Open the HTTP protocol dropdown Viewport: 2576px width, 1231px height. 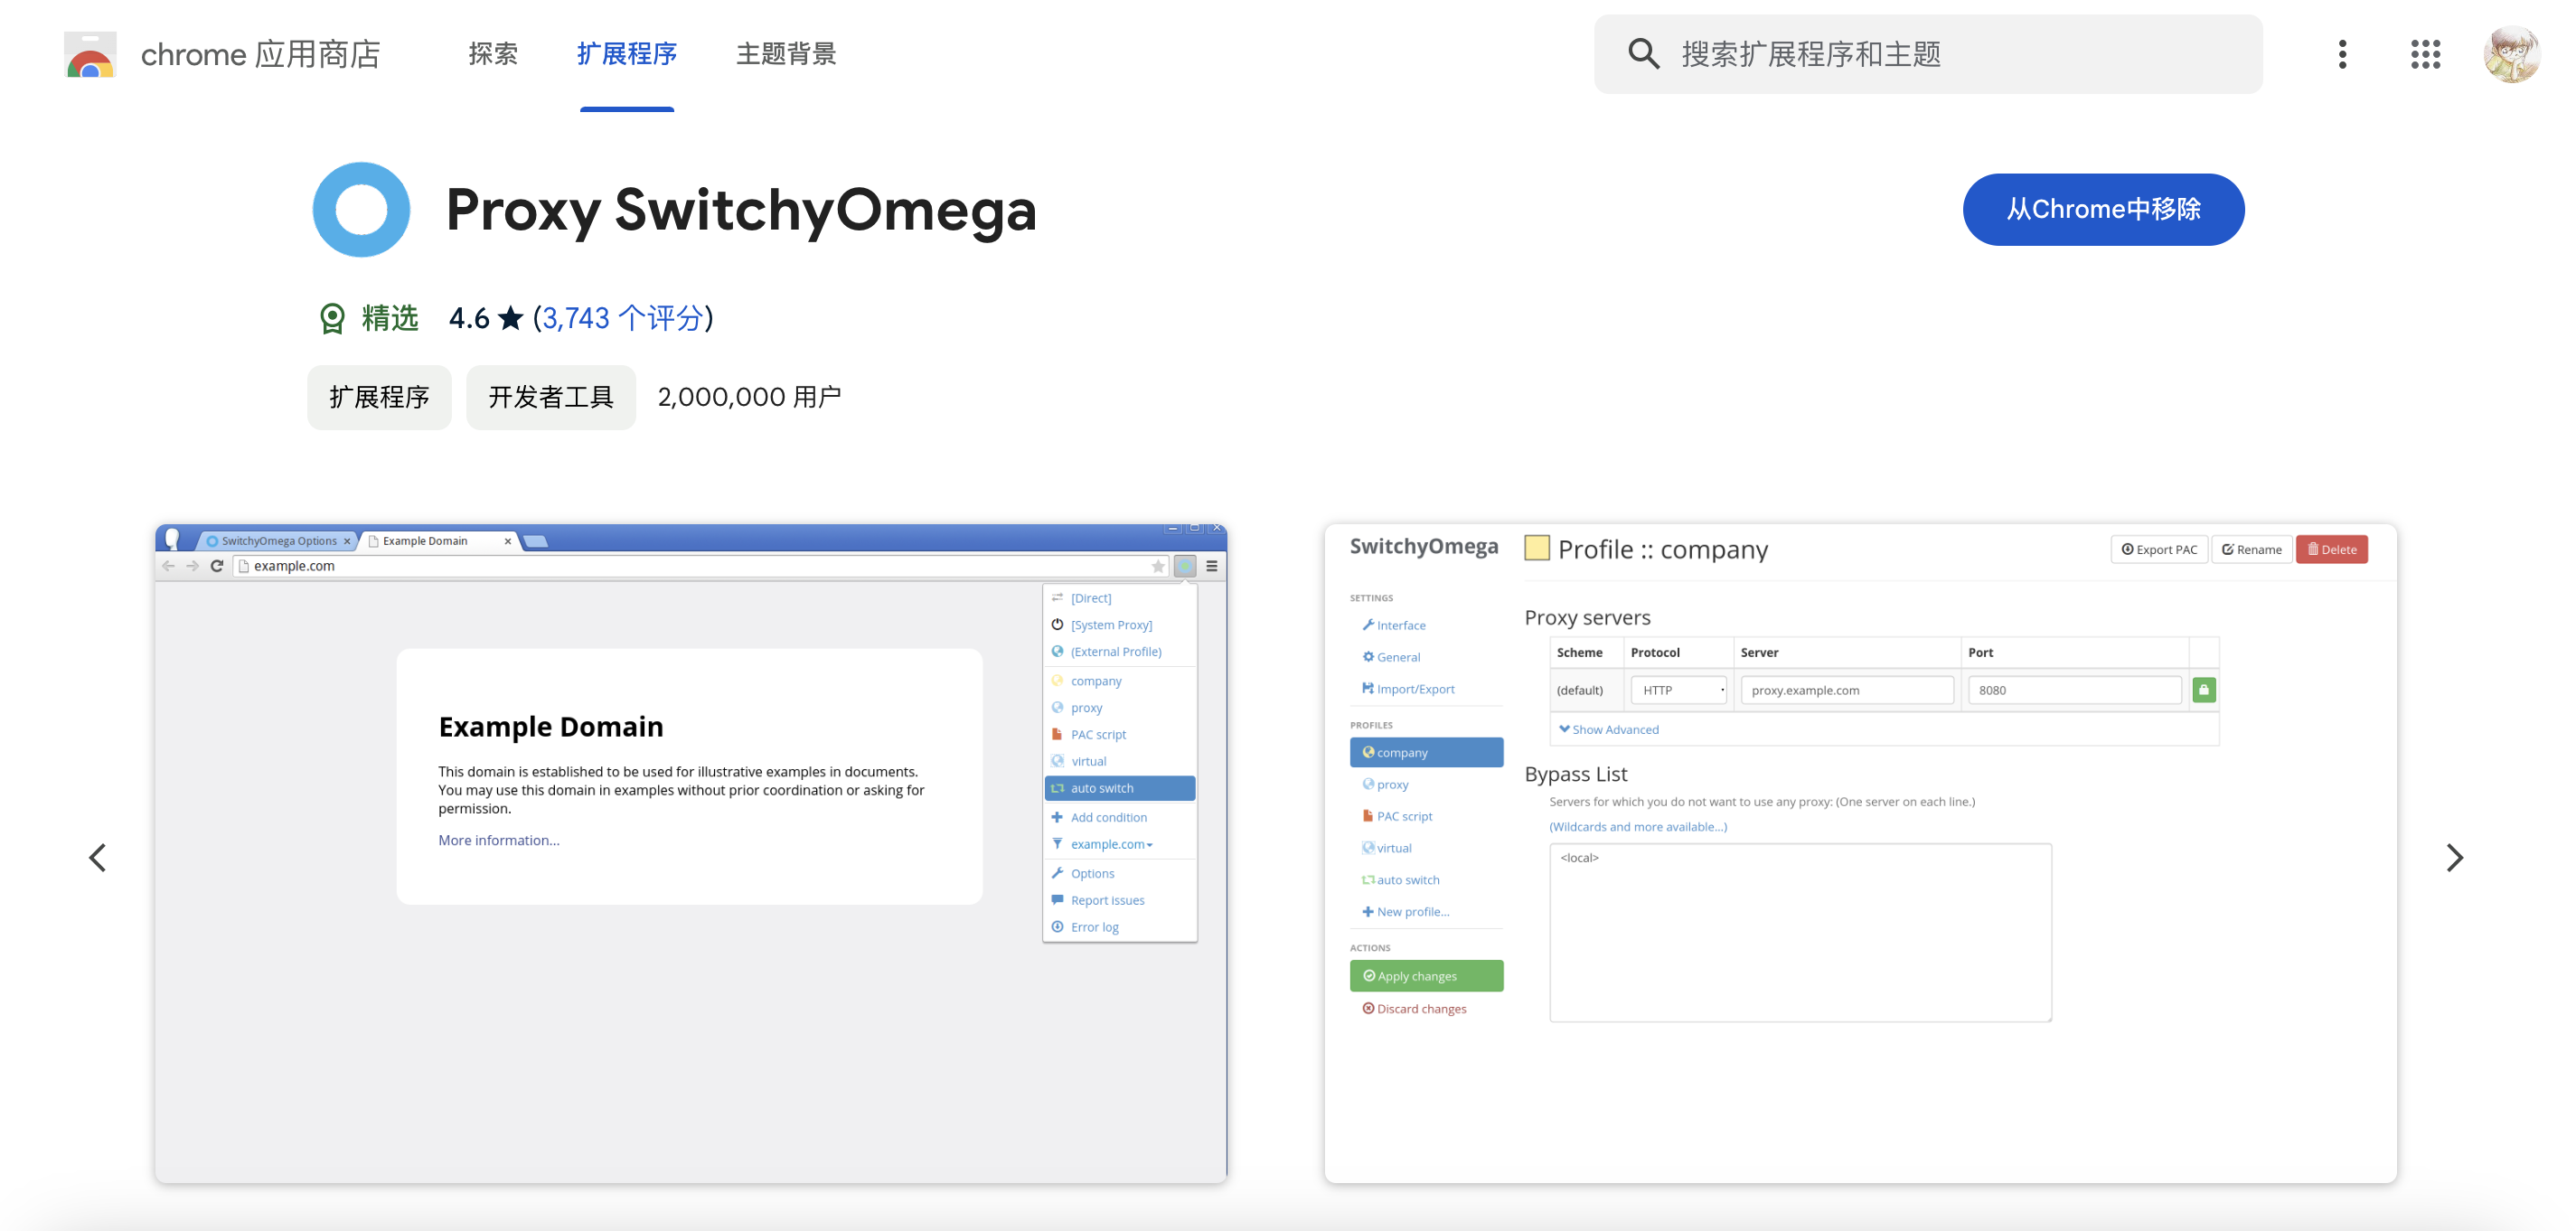(1678, 690)
